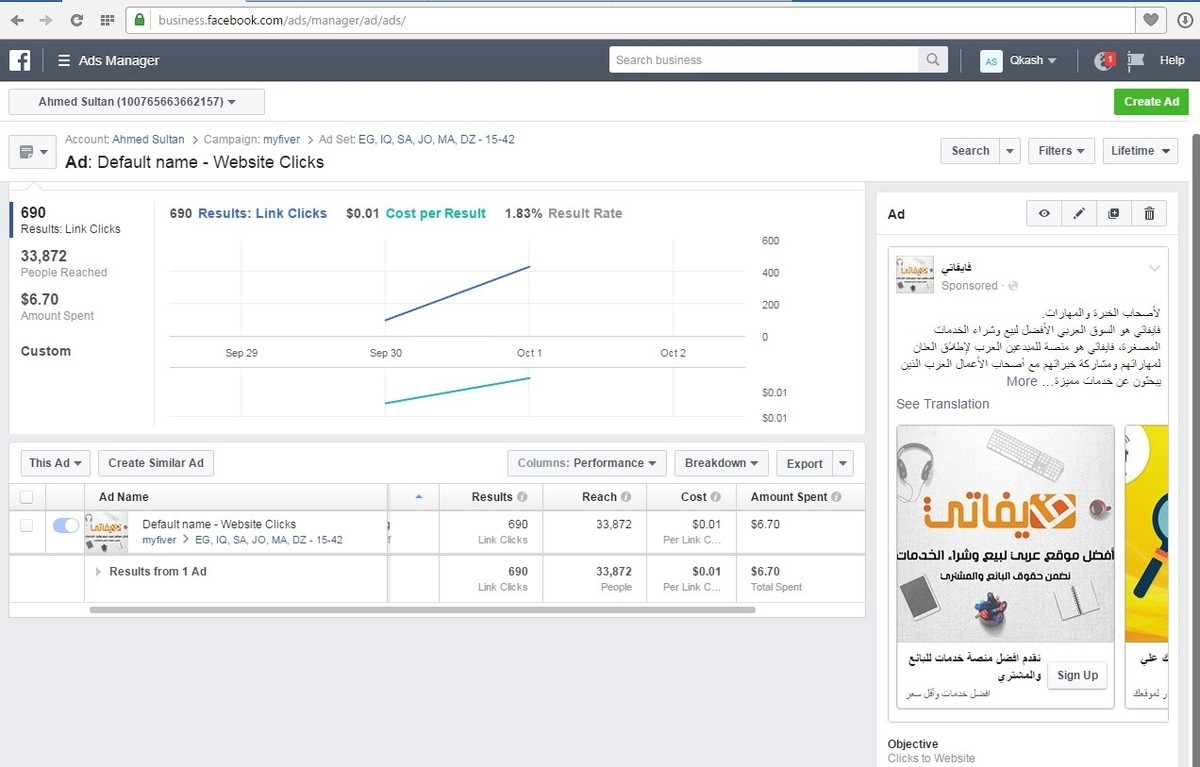Click the main carousel image in ad preview
The width and height of the screenshot is (1200, 767).
click(1006, 534)
